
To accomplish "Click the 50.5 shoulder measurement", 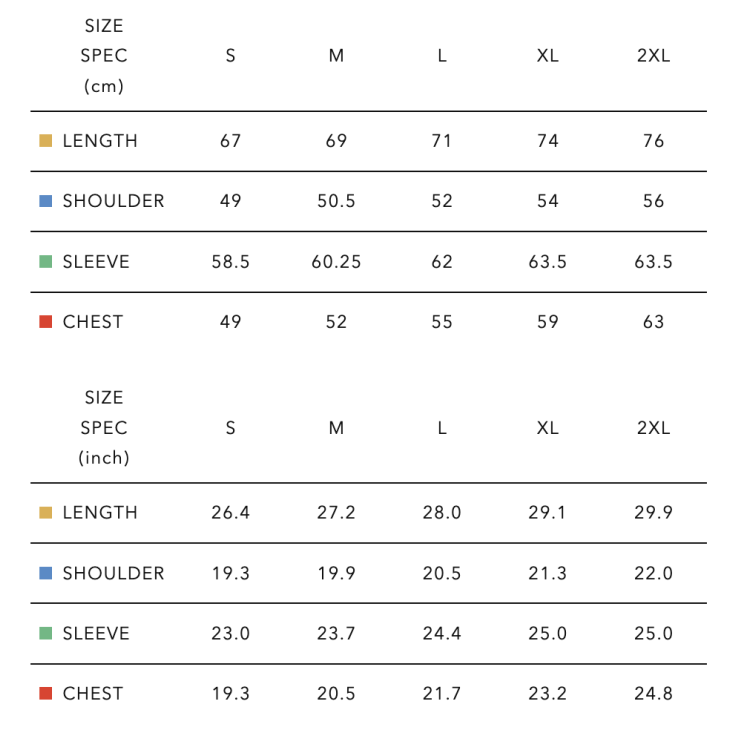I will (336, 201).
